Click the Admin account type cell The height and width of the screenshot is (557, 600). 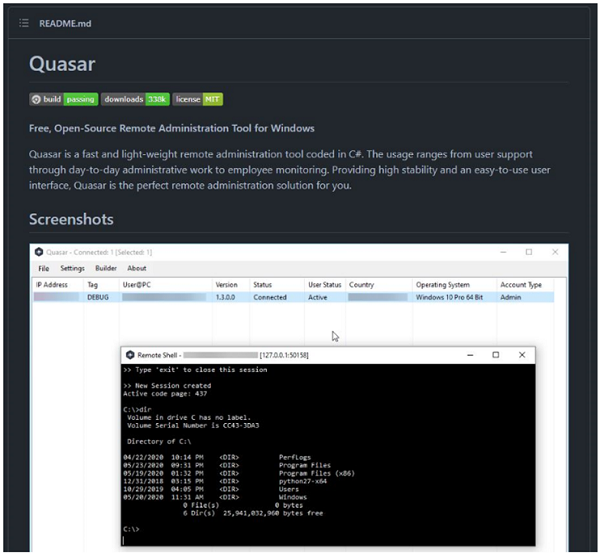[x=510, y=297]
